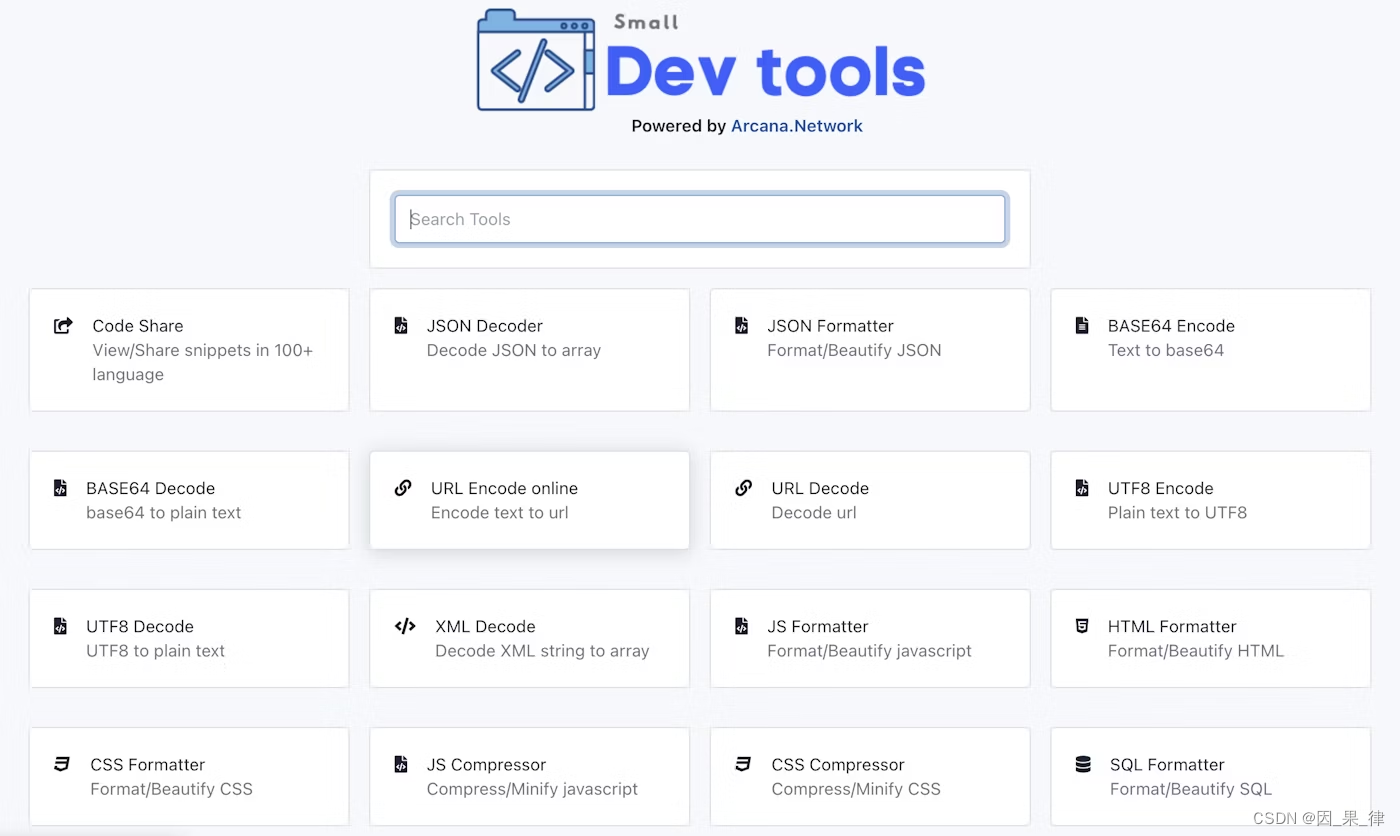
Task: Click the URL Encode online link icon
Action: click(x=402, y=487)
